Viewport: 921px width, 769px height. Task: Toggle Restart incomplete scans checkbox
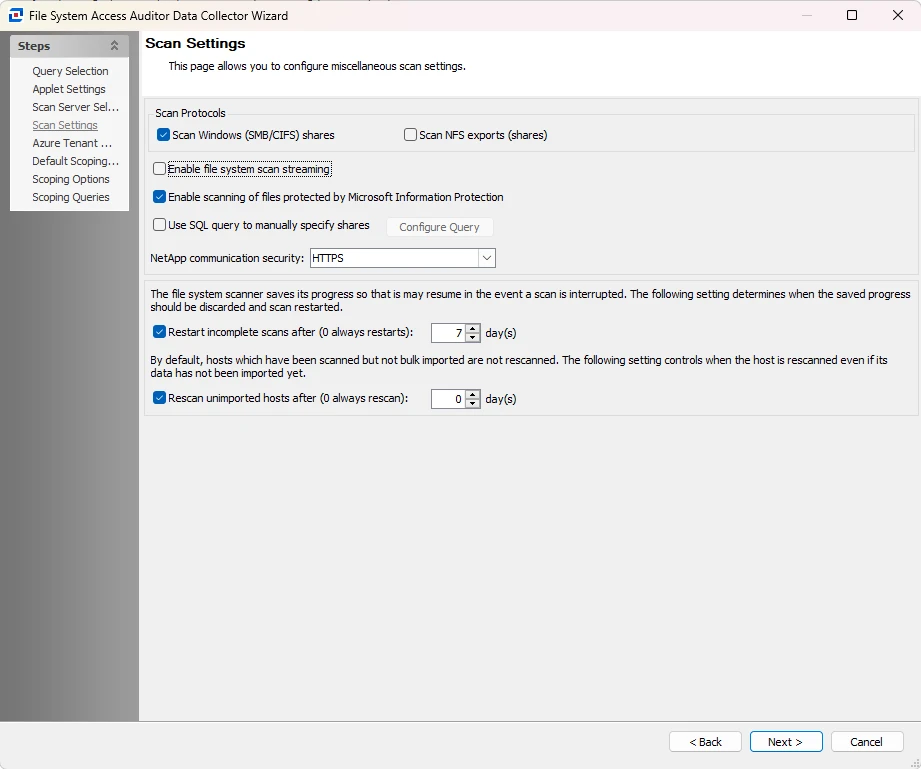159,332
